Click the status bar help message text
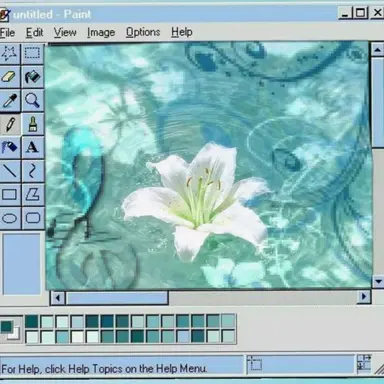Screen dimensions: 384x384 [x=104, y=369]
